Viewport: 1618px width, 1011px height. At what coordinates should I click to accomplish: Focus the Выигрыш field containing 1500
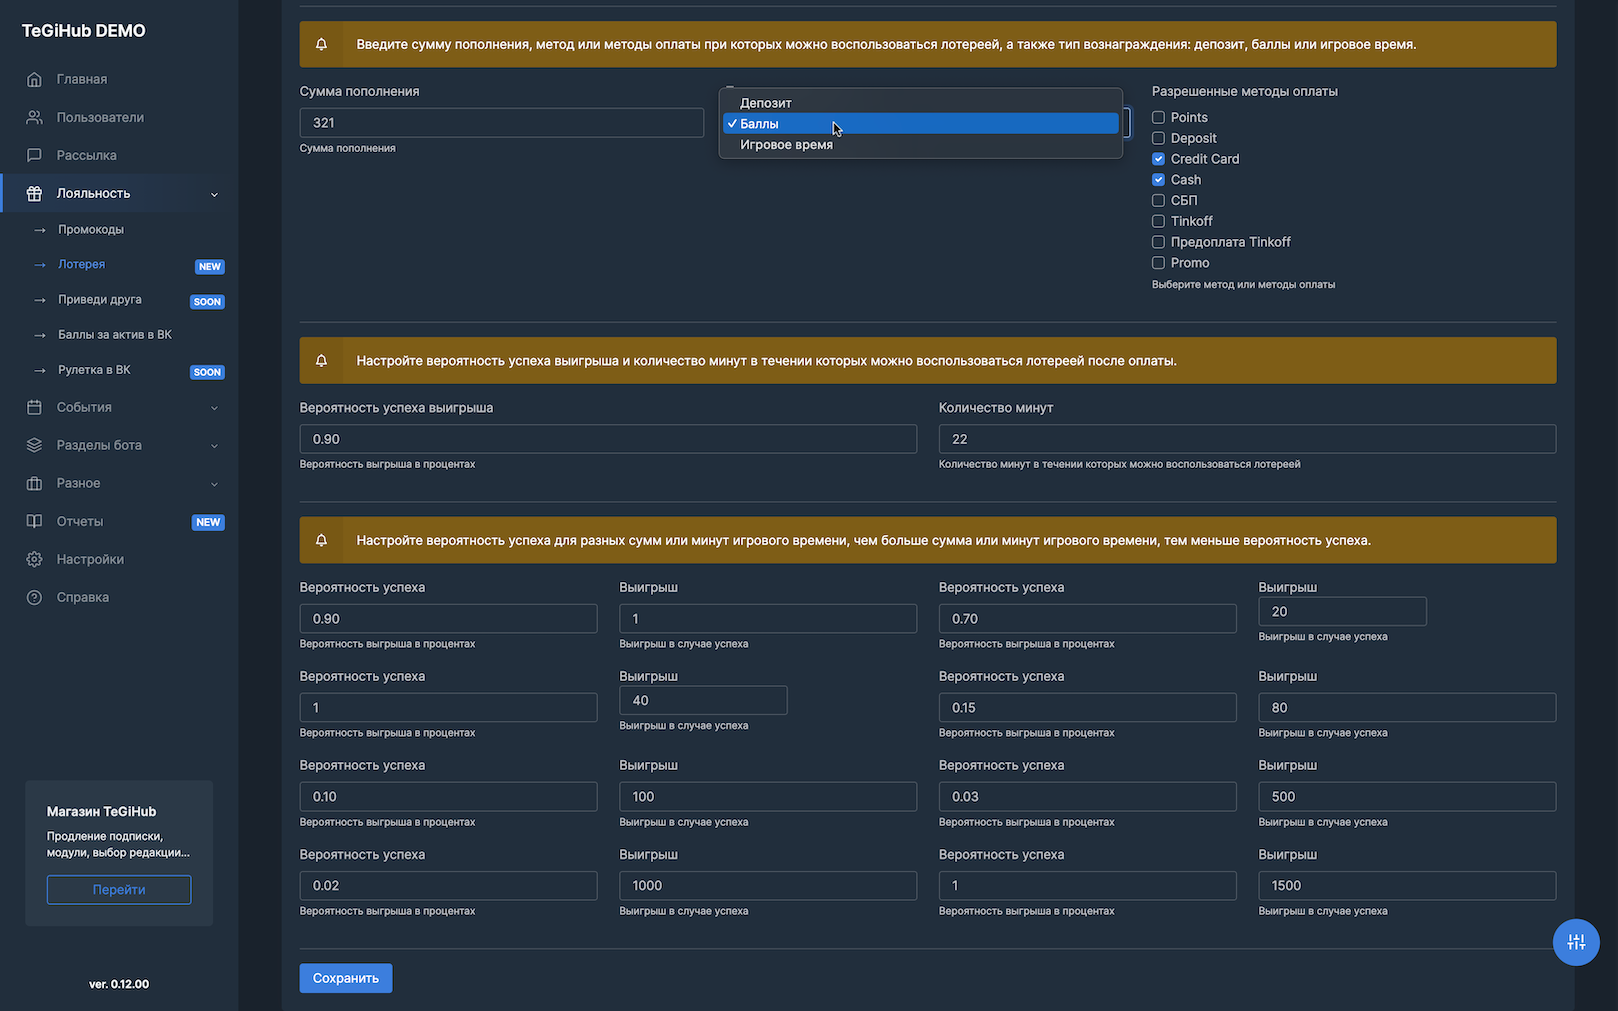tap(1407, 886)
